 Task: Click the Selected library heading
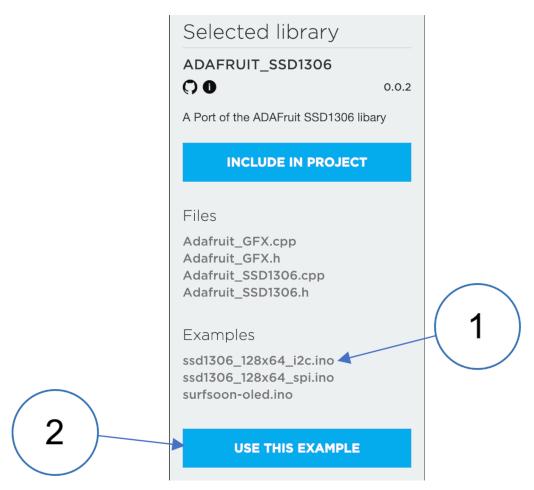coord(261,32)
